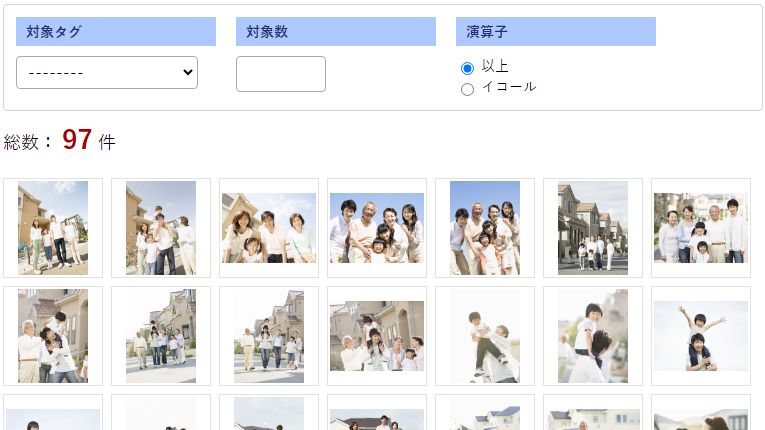765x430 pixels.
Task: Select the イコール radio button
Action: [467, 89]
